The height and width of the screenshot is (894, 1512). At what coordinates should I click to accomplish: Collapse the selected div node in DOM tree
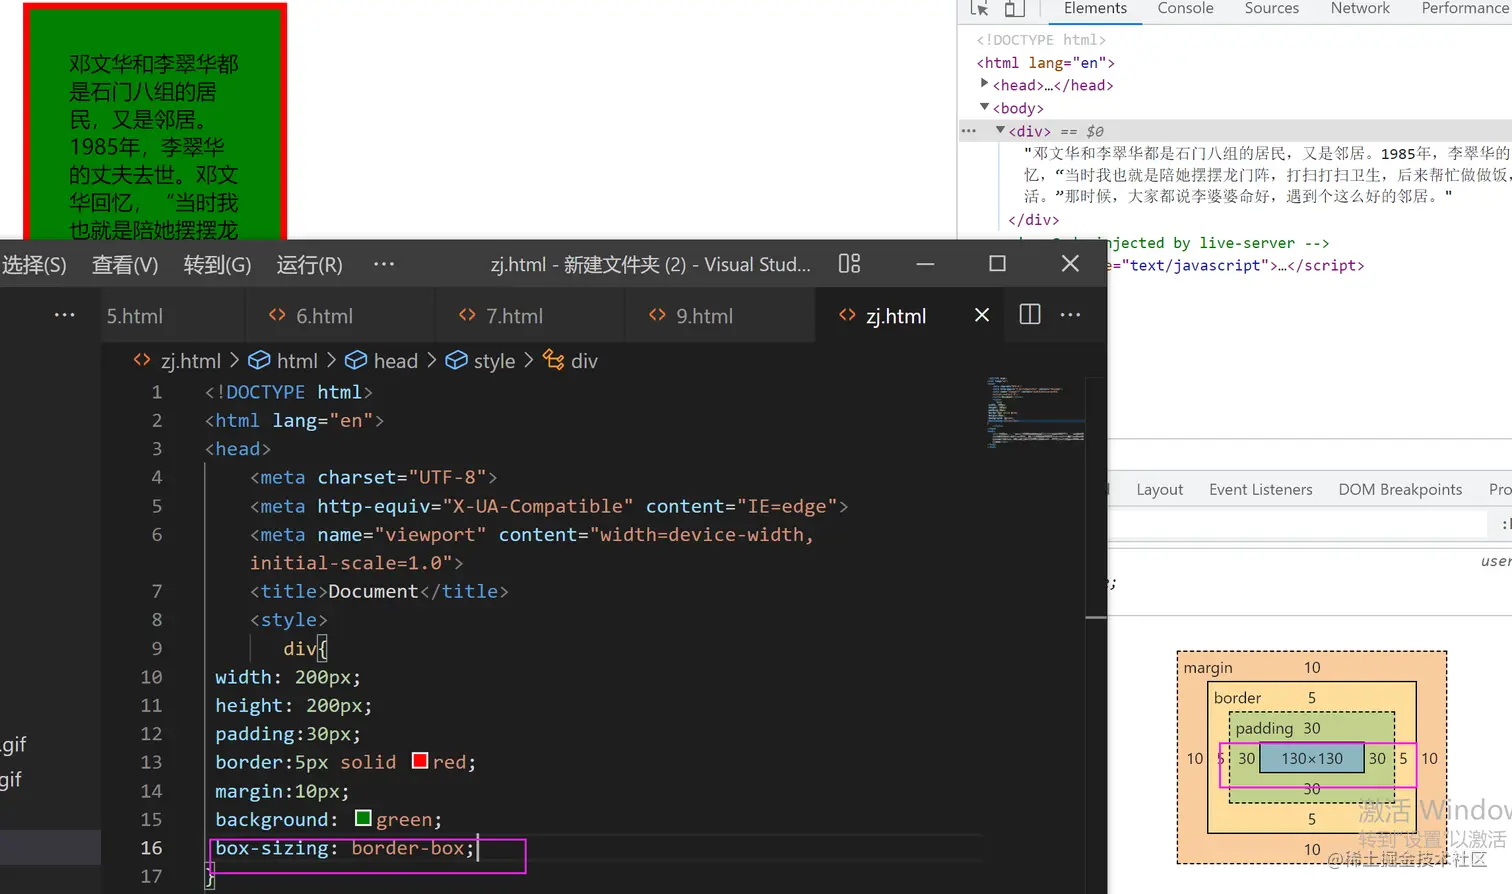pyautogui.click(x=1000, y=130)
